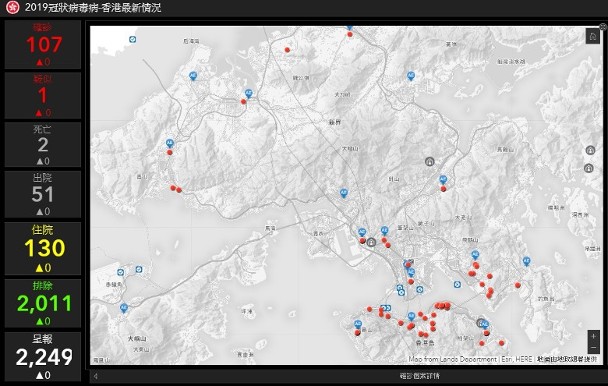
Task: Click the easternmost blue AE hospital marker
Action: click(x=526, y=261)
